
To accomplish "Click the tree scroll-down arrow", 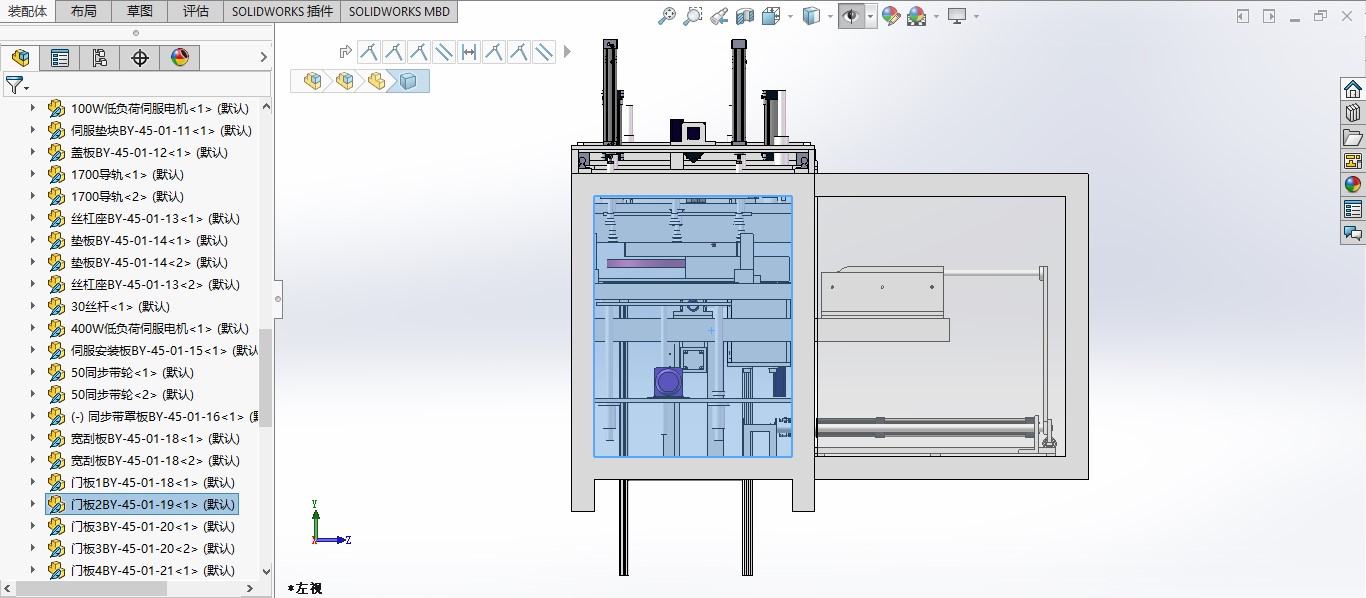I will click(x=266, y=572).
